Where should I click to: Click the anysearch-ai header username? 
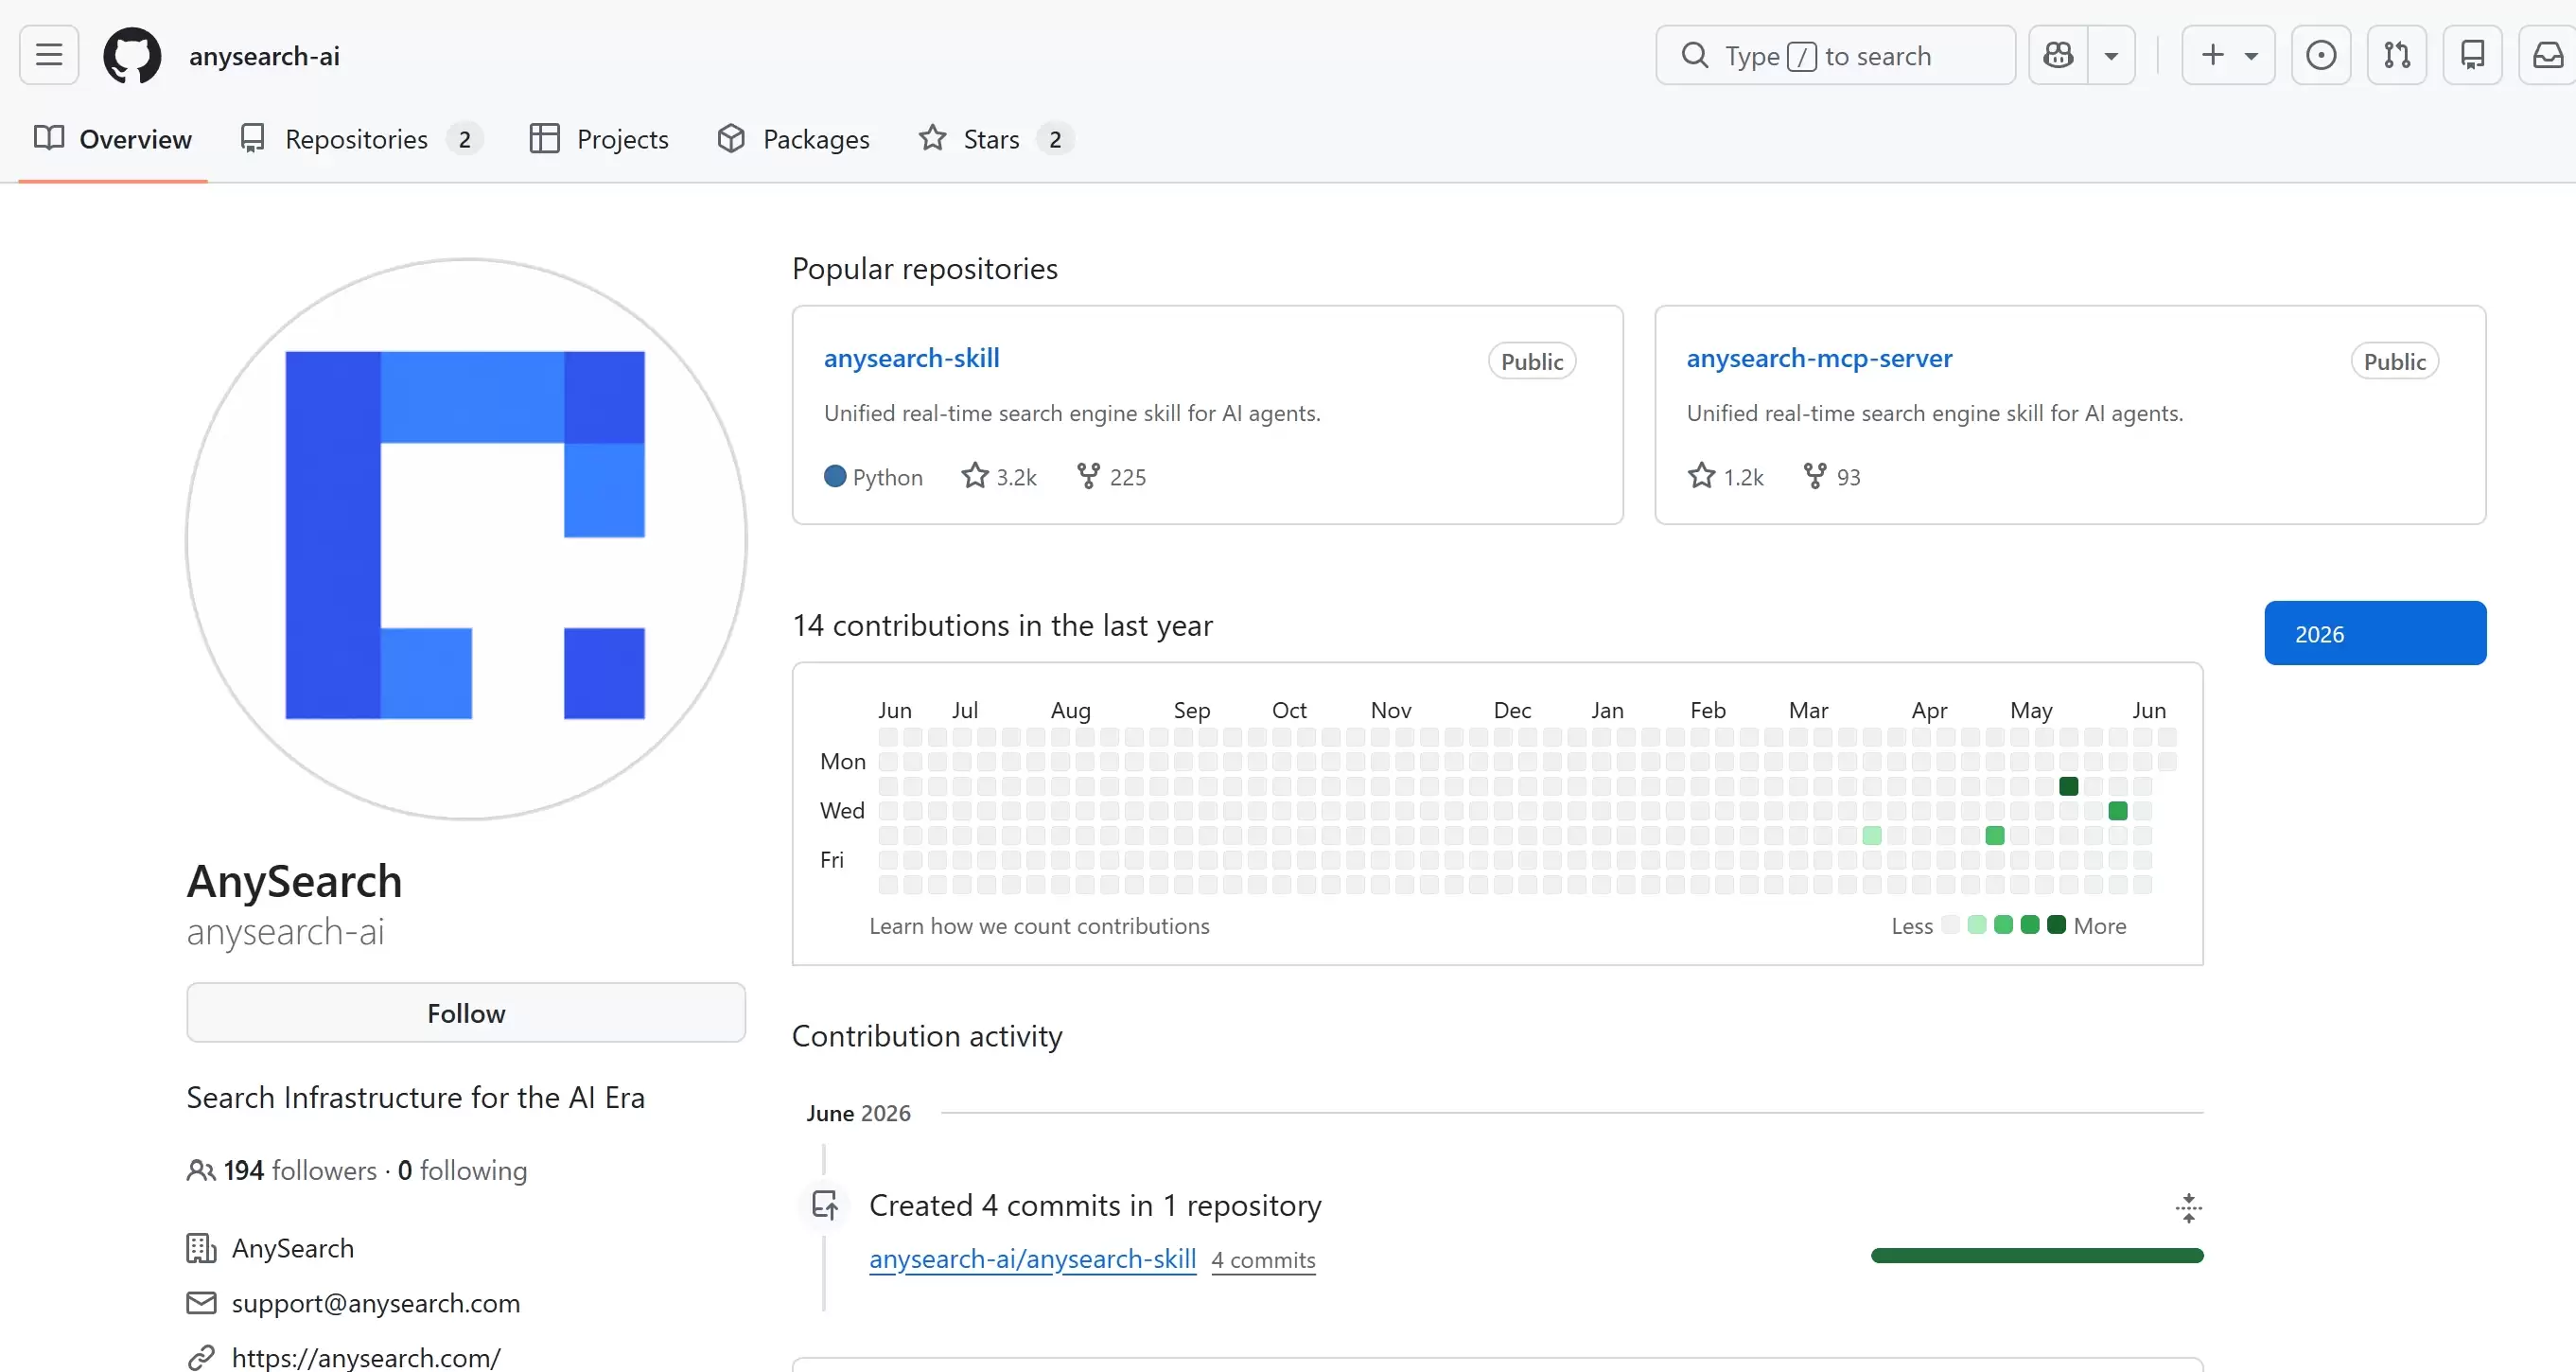pyautogui.click(x=264, y=56)
